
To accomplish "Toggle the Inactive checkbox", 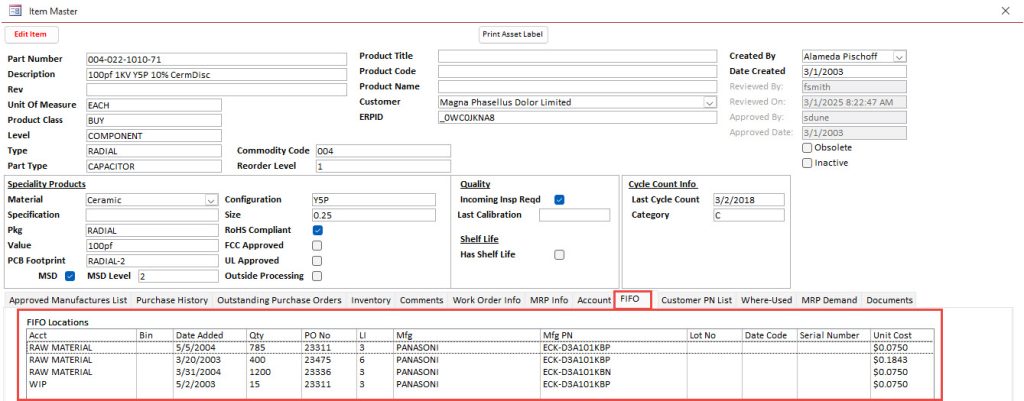I will (807, 163).
